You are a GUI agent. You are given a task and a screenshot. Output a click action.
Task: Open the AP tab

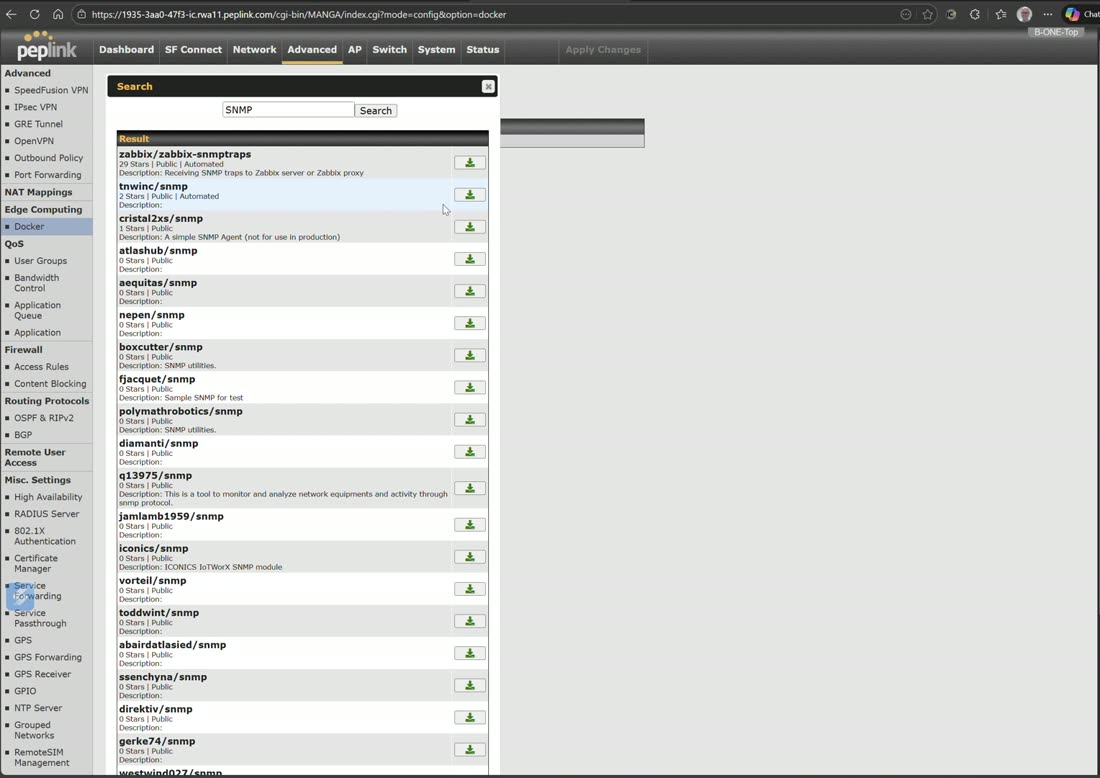pyautogui.click(x=355, y=50)
